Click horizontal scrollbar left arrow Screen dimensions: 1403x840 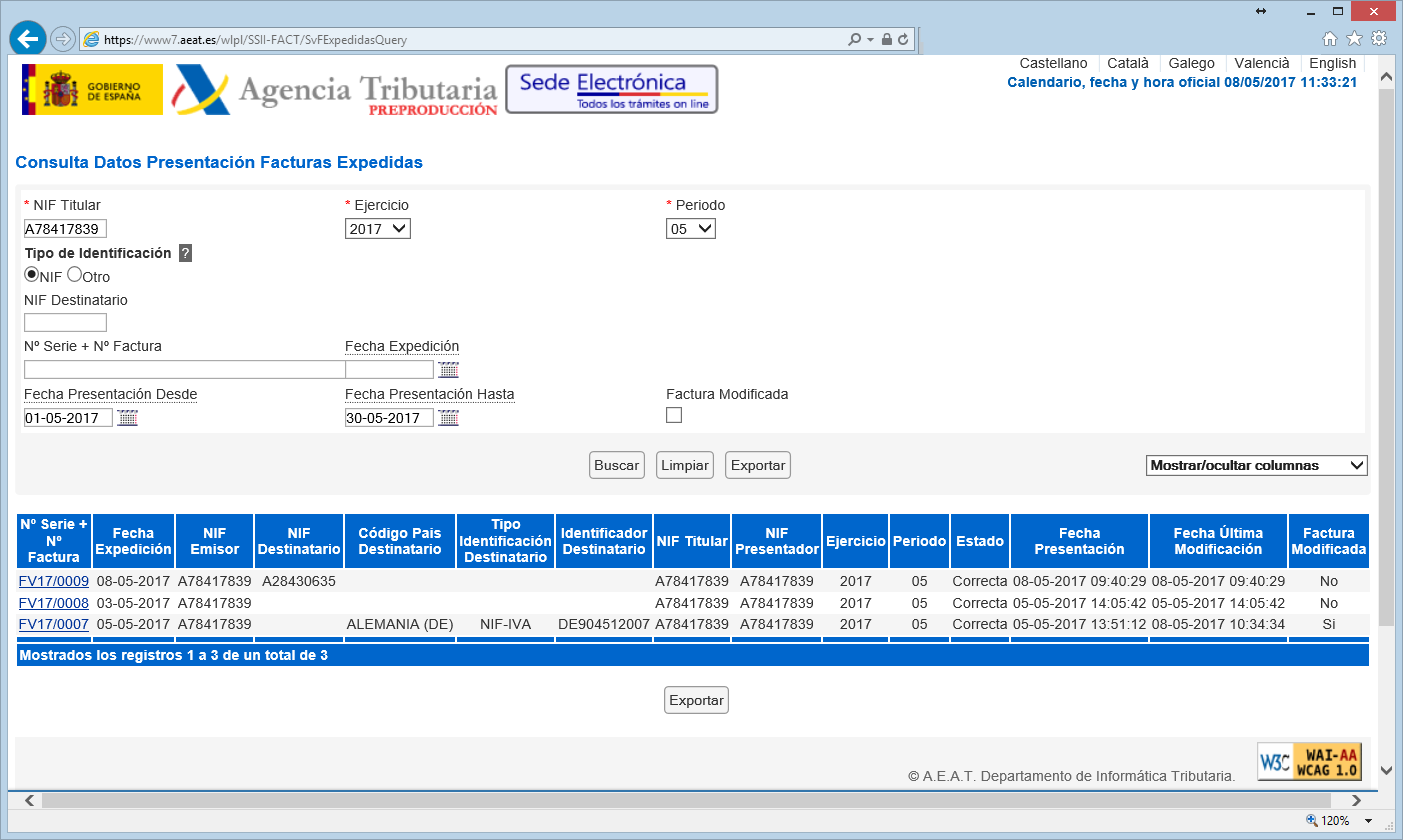coord(28,800)
